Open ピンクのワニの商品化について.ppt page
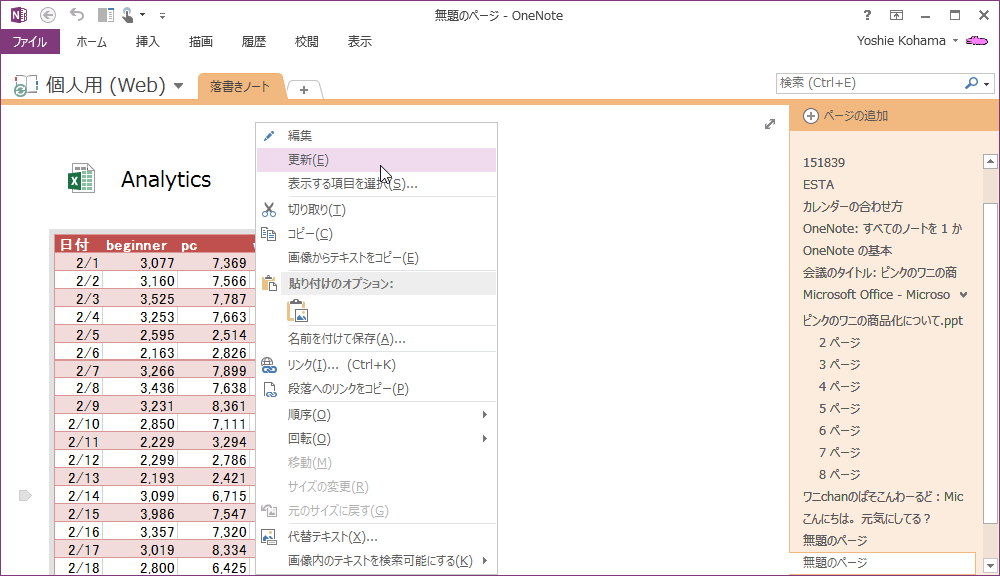1000x576 pixels. [x=883, y=320]
